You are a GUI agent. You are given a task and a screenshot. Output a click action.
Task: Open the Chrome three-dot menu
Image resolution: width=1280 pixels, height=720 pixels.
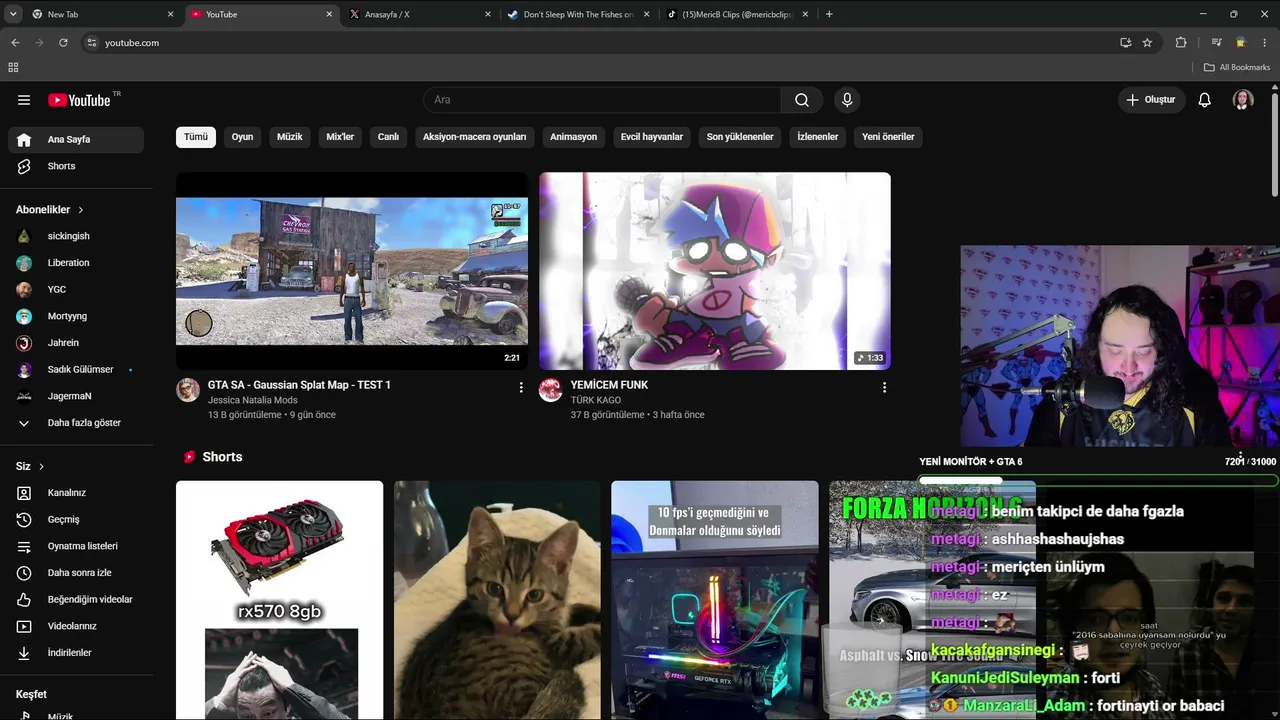[x=1264, y=43]
